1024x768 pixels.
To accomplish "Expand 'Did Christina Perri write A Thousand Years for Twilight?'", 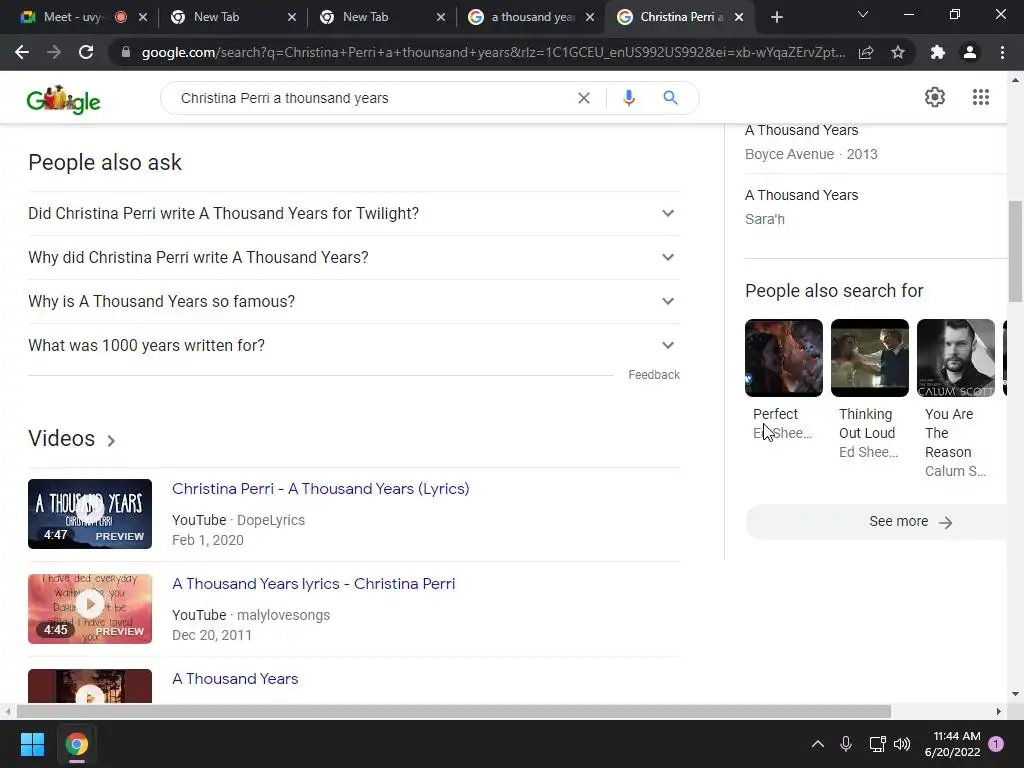I will point(354,214).
